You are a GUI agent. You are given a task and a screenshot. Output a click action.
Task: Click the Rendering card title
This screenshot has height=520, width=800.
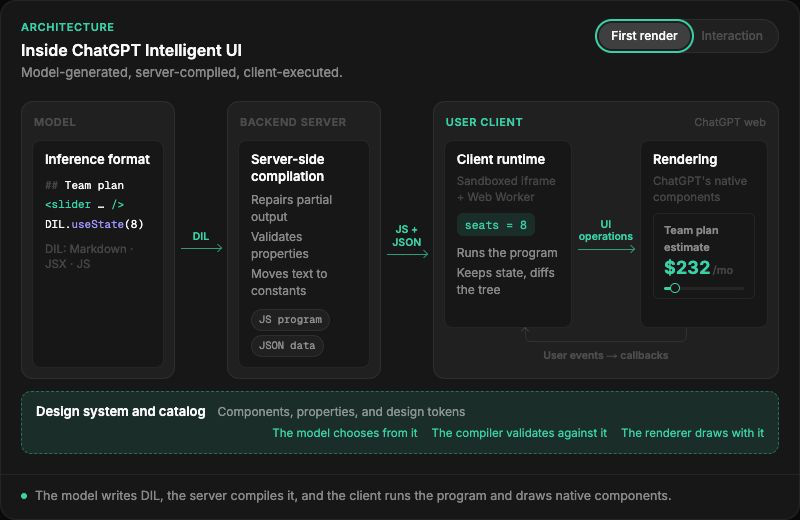click(x=685, y=159)
